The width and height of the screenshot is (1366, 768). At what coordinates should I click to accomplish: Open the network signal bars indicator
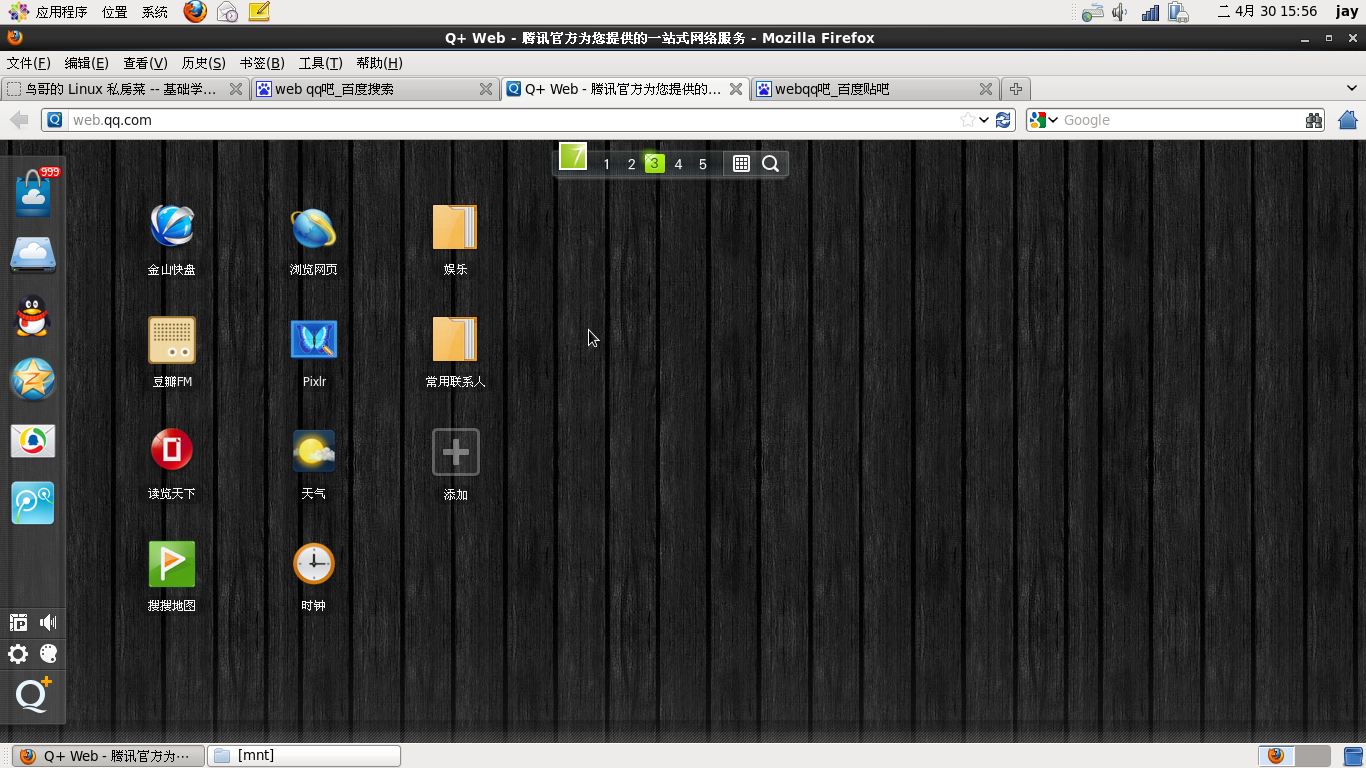(1151, 12)
